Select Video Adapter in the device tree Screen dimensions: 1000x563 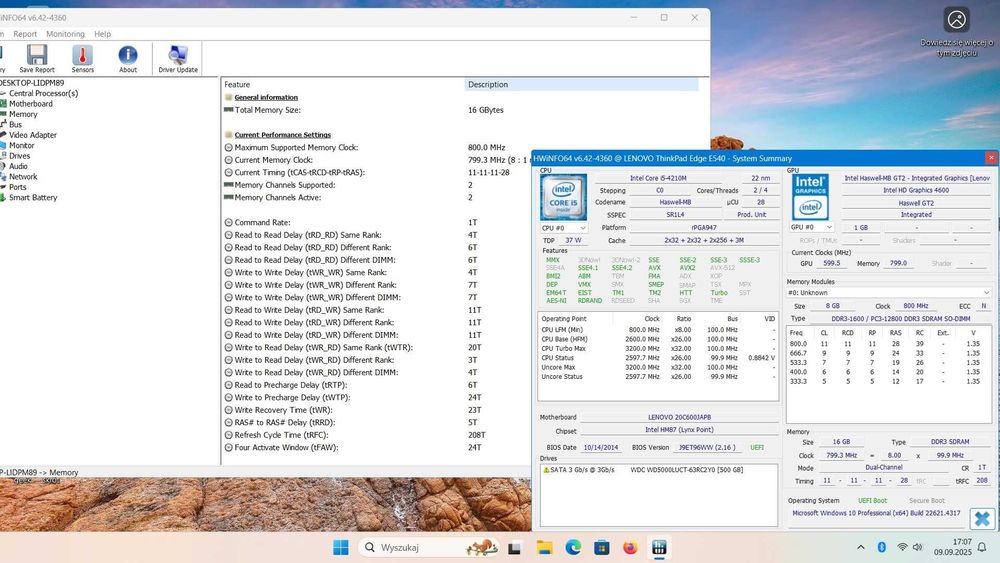pos(33,135)
